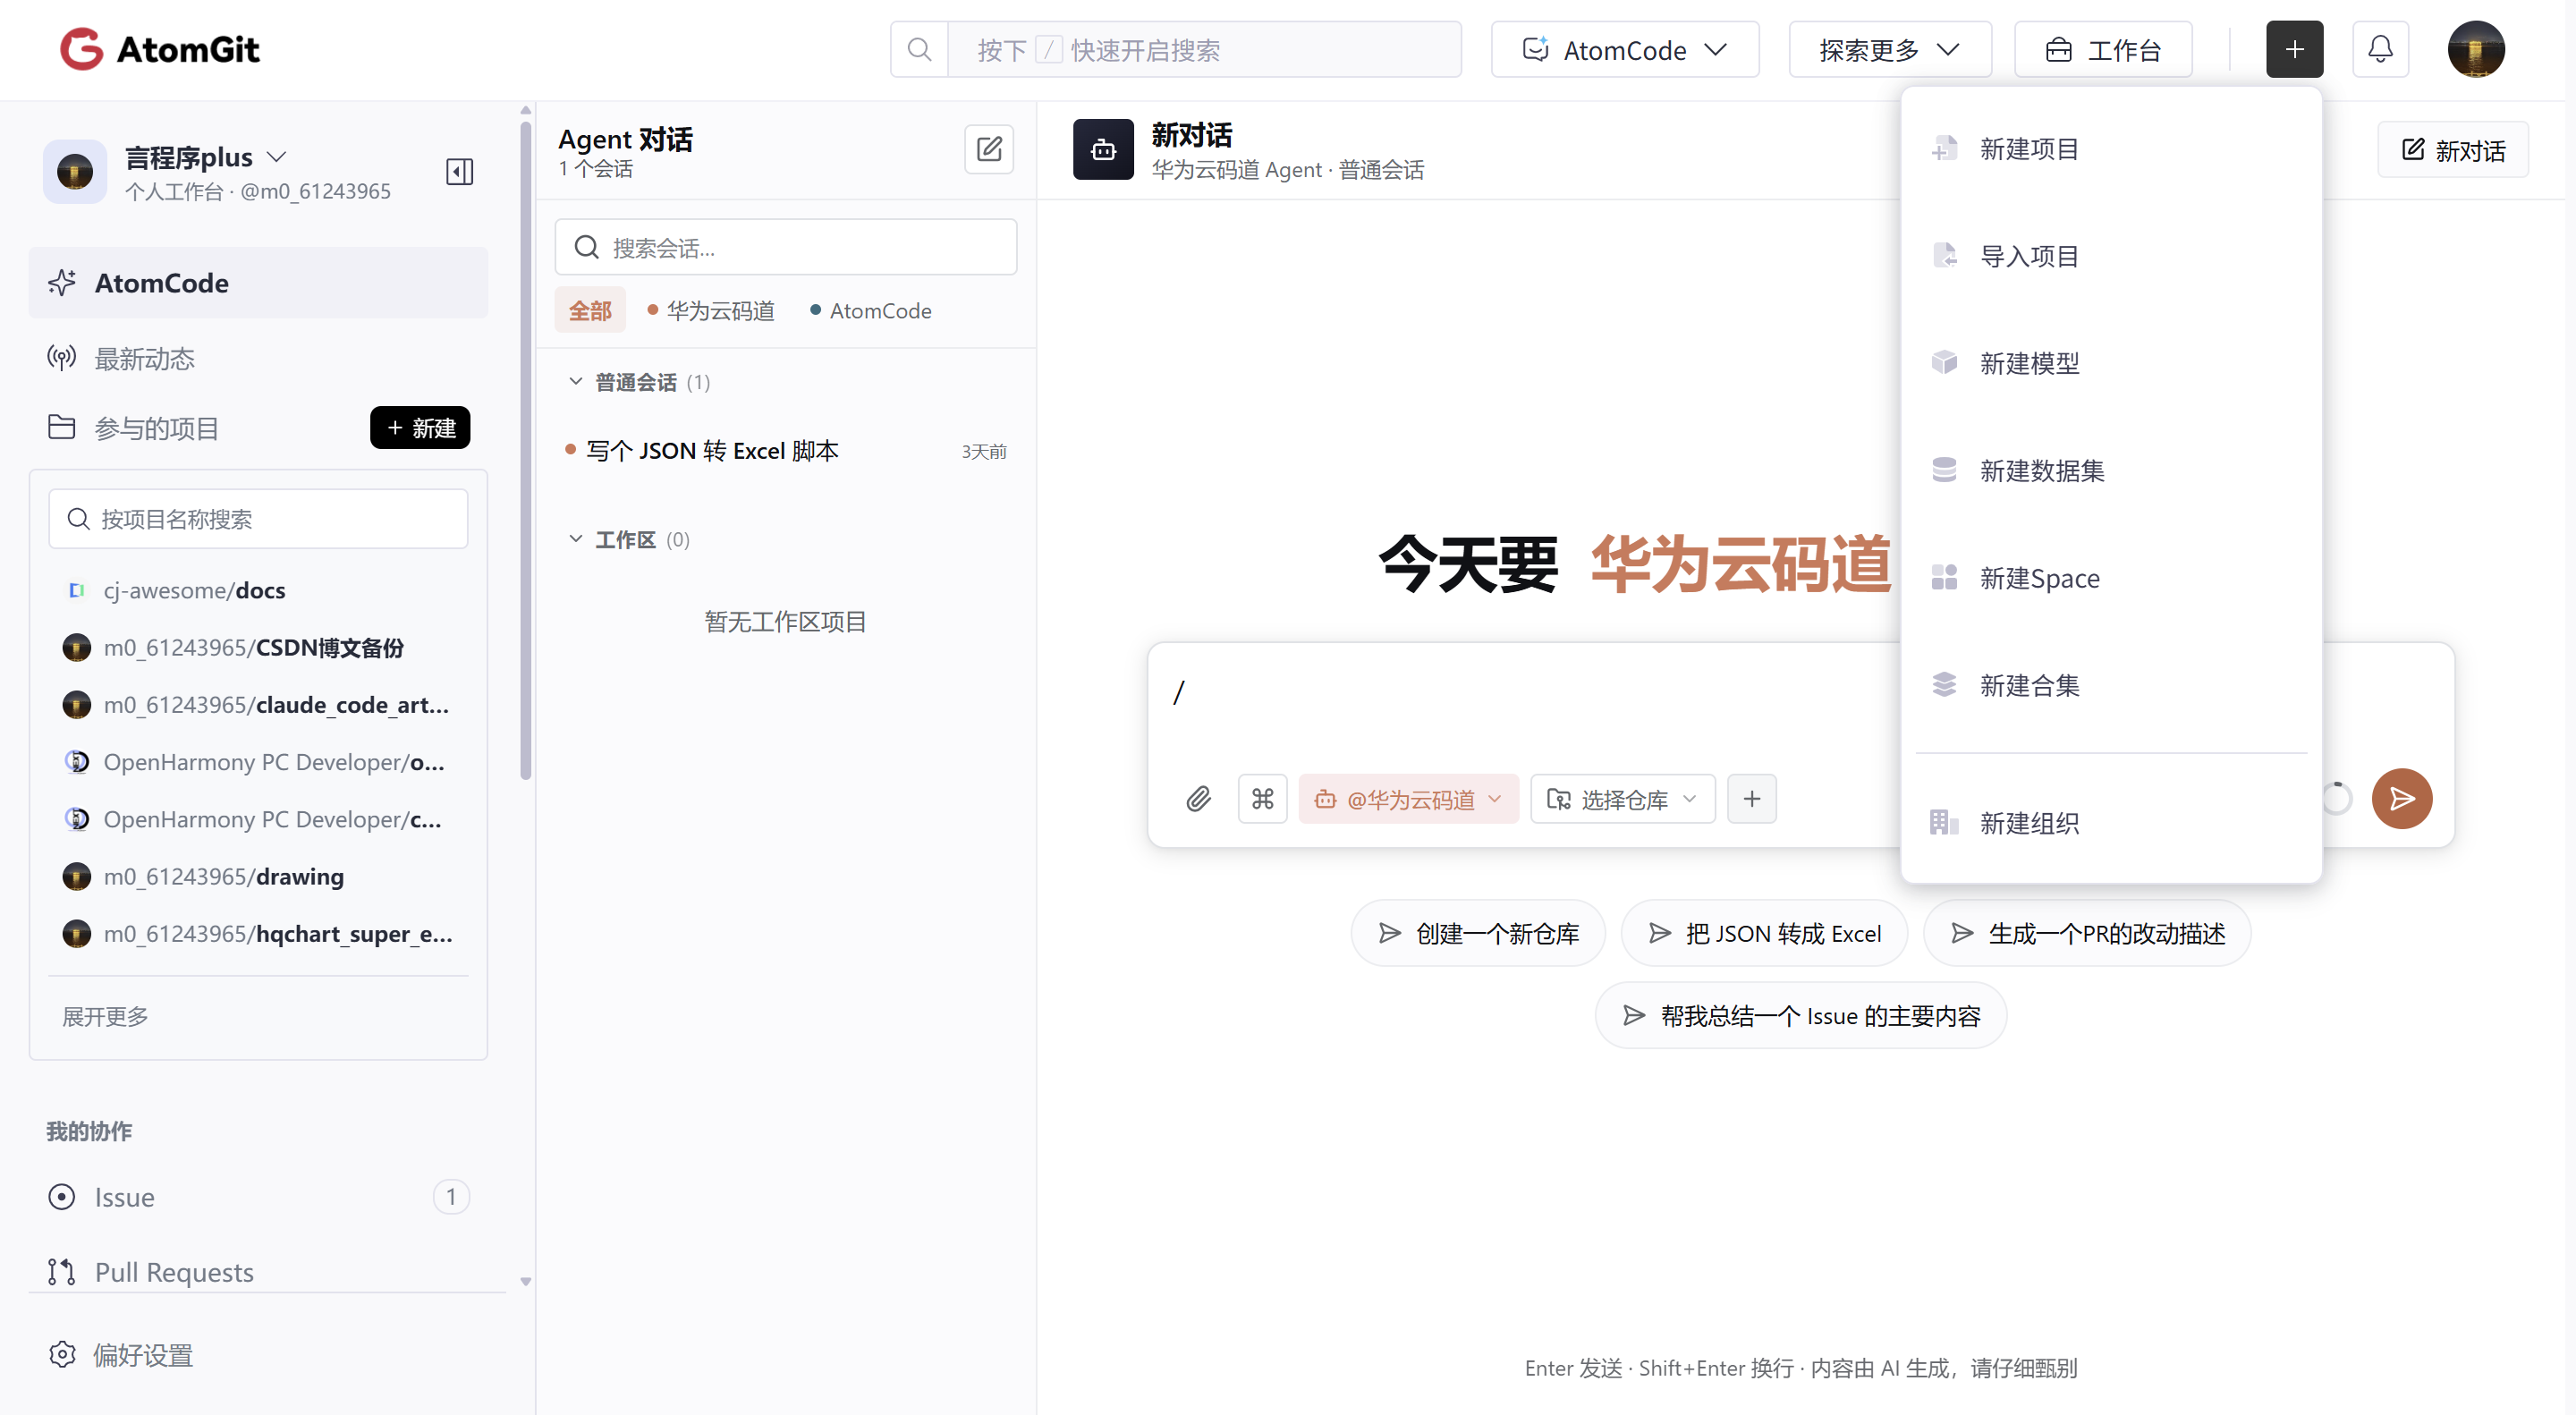Open project cj-awesome/docs
The image size is (2576, 1415).
coord(258,590)
